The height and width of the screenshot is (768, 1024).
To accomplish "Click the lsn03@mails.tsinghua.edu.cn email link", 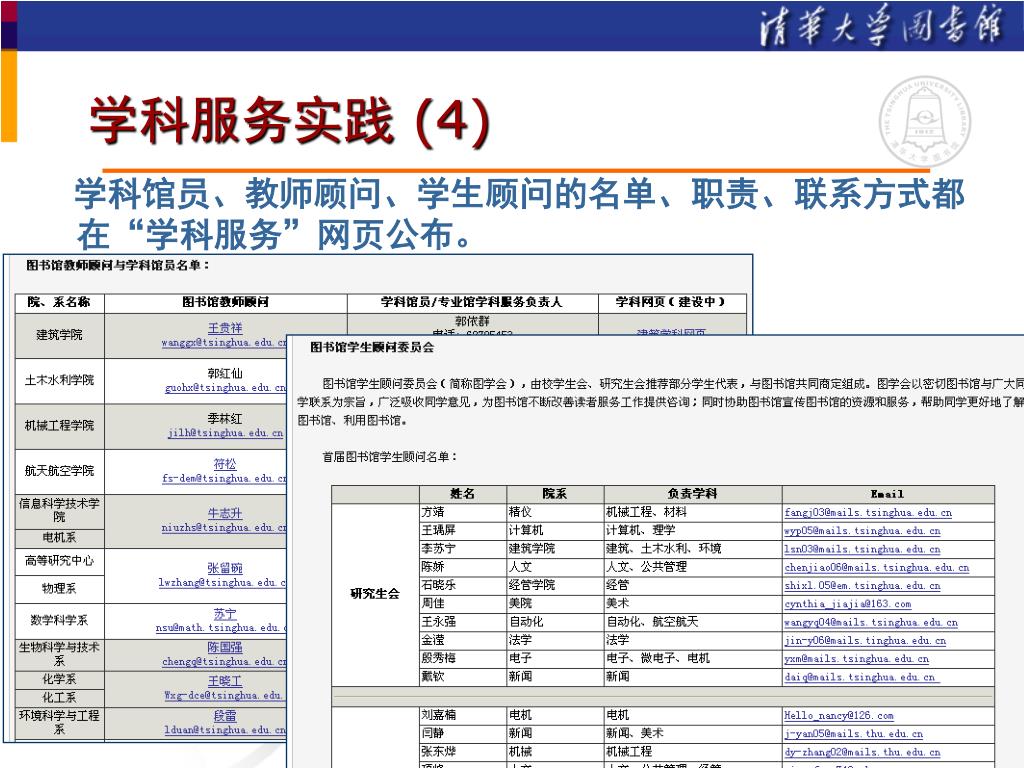I will (862, 549).
